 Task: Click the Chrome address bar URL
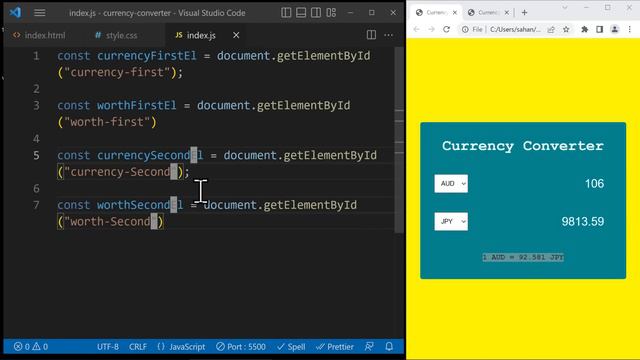[x=516, y=29]
